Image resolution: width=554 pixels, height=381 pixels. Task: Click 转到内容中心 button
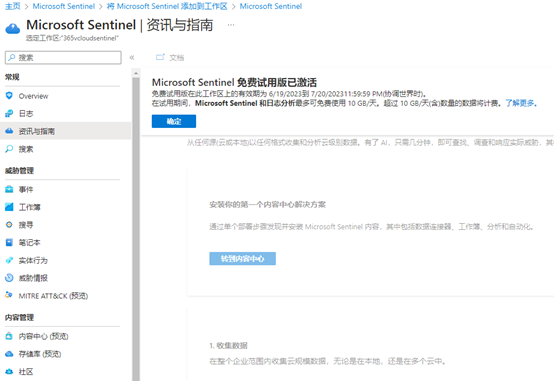click(242, 258)
